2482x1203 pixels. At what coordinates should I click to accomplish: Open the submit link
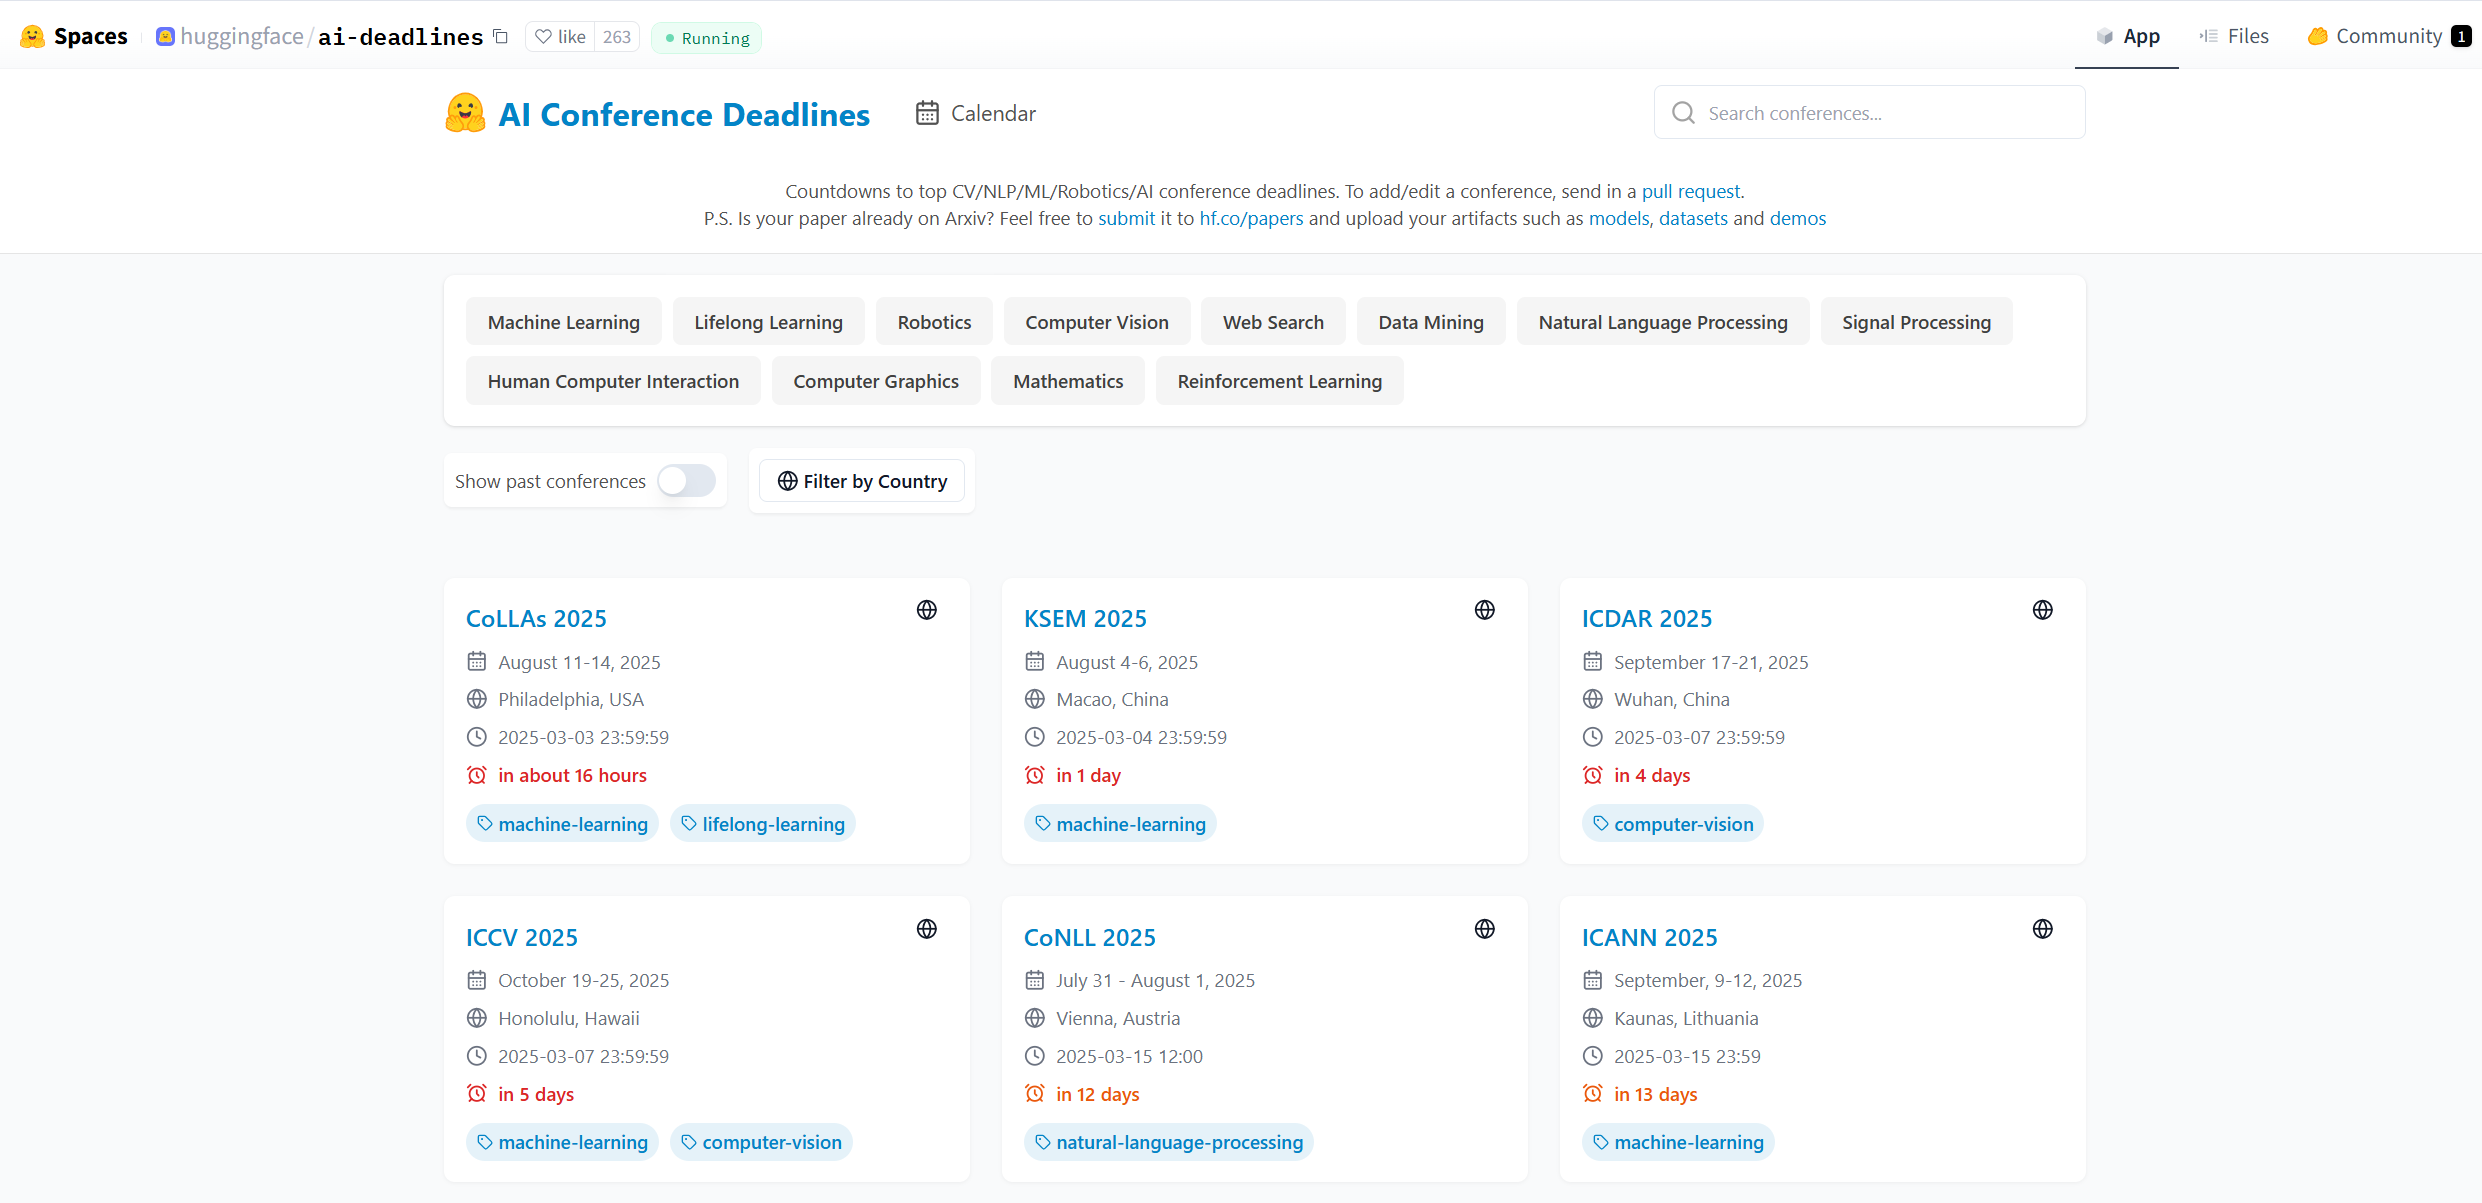(x=1126, y=218)
